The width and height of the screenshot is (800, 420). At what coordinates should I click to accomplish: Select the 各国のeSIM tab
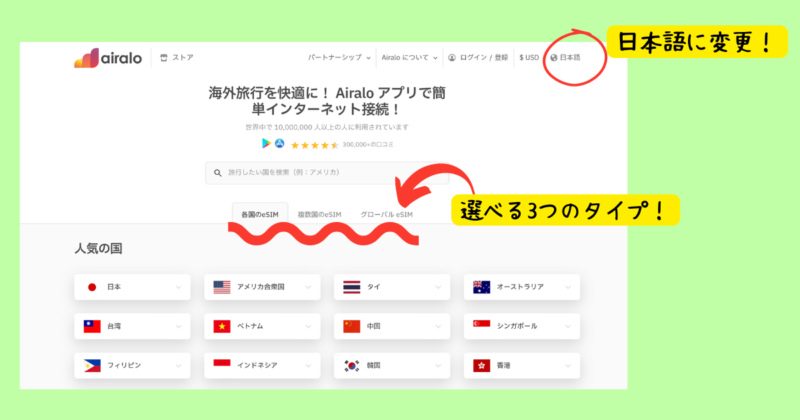tap(260, 214)
